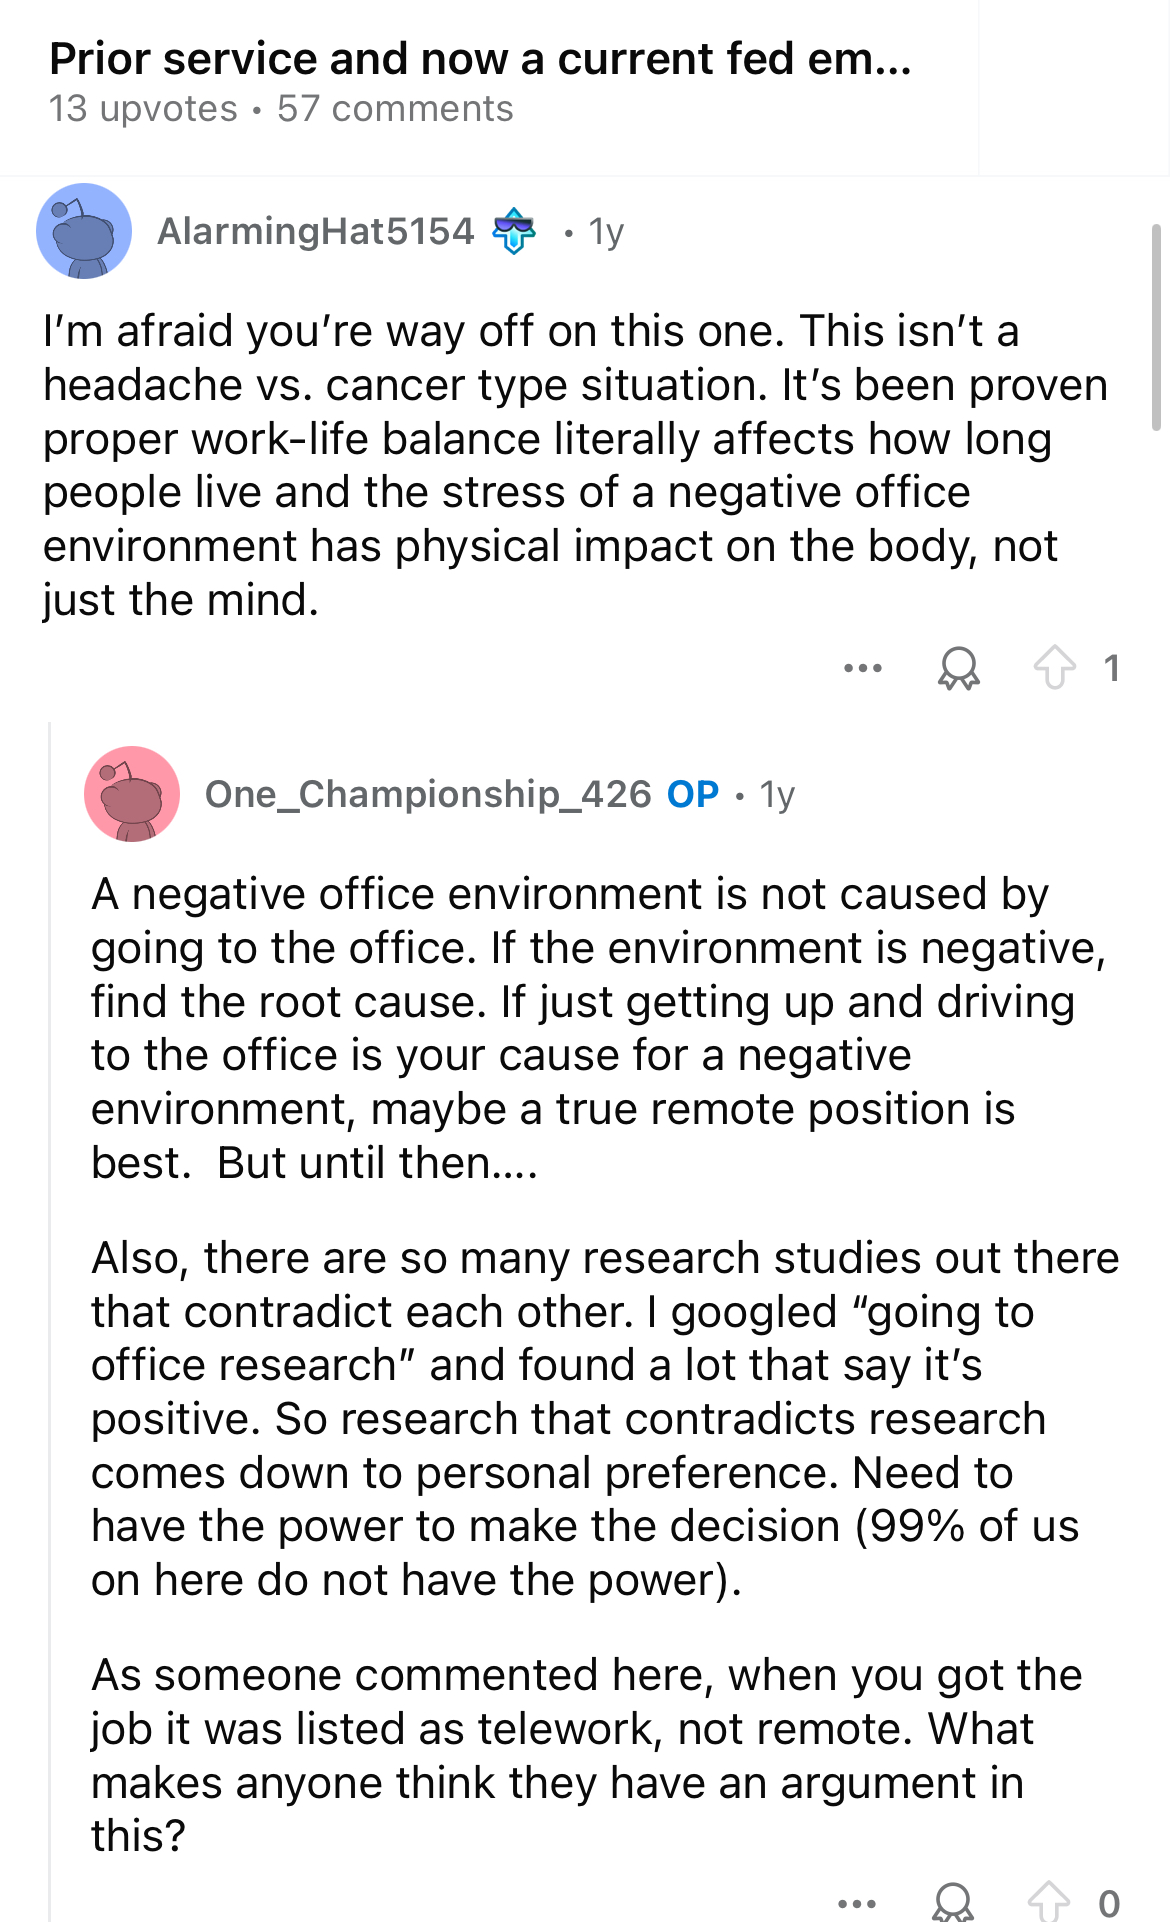Collapse the reply thread using the vertical indent line

point(50,1320)
